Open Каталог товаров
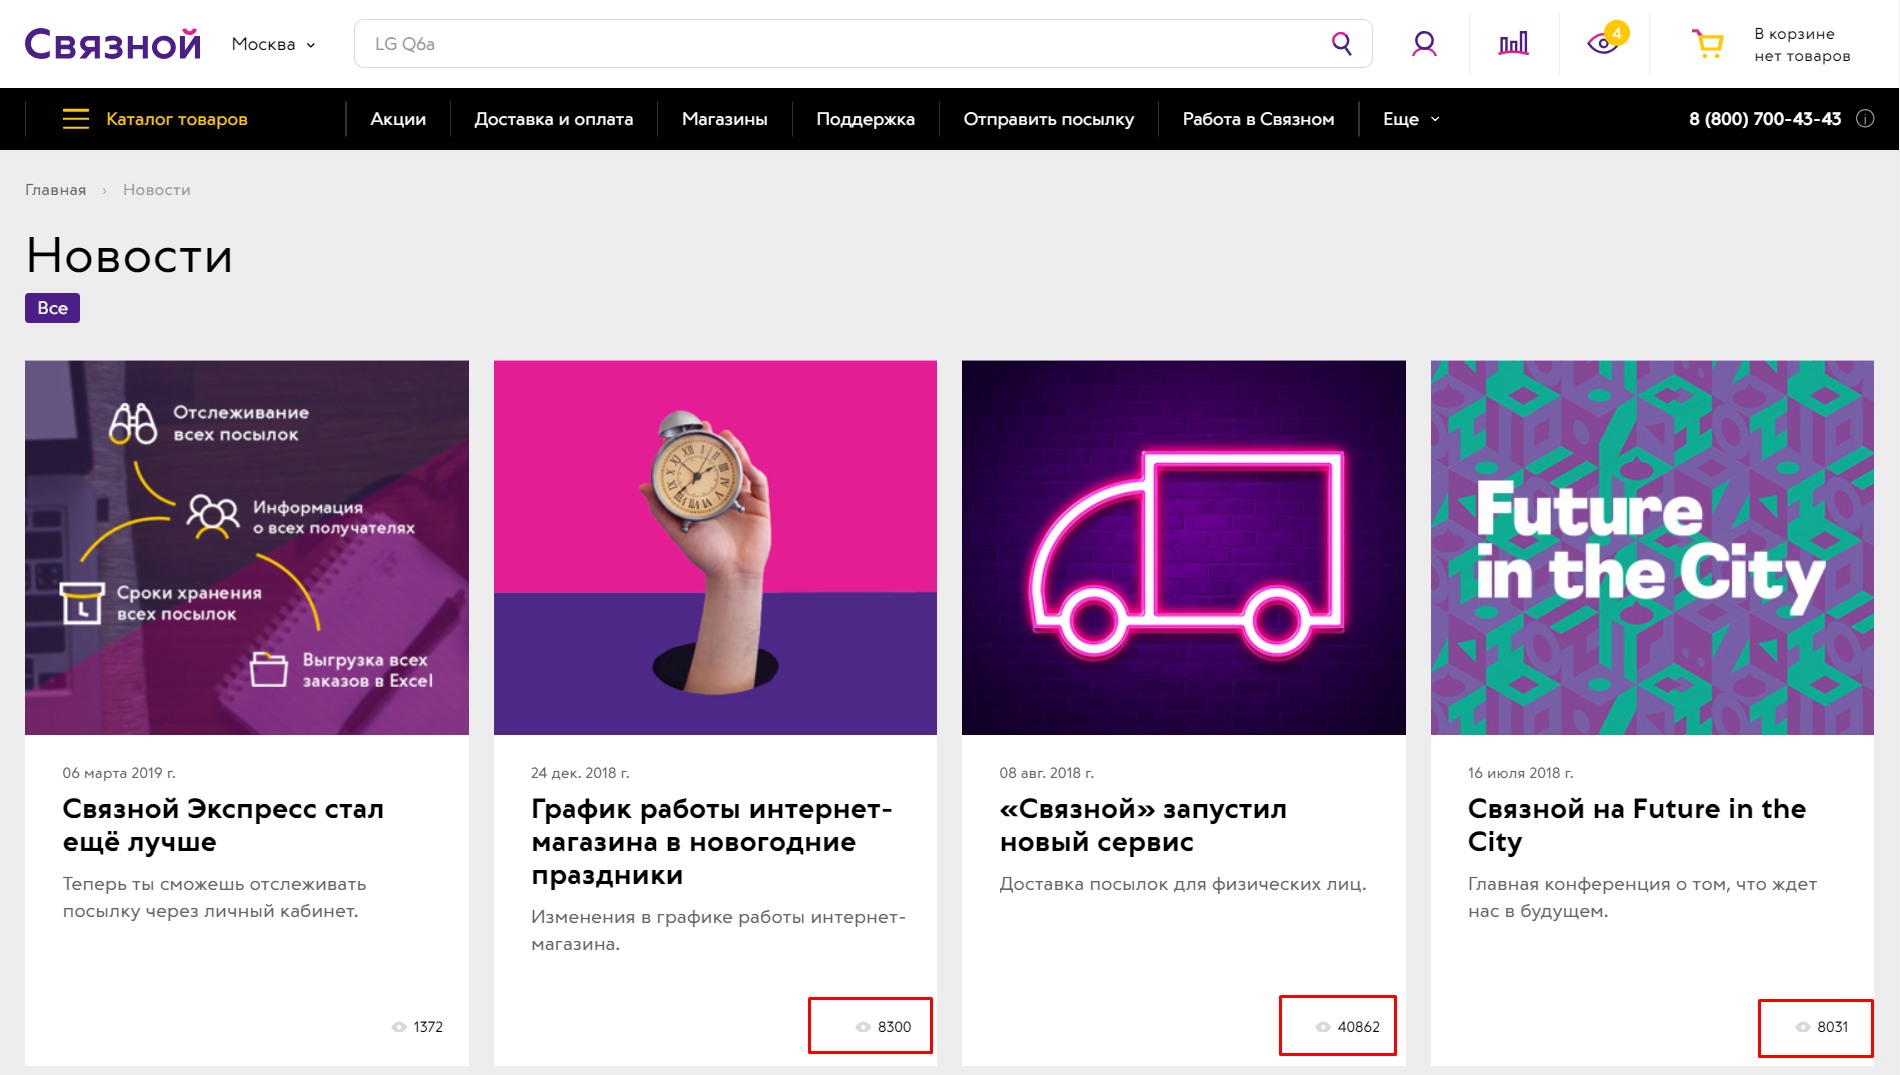 click(x=177, y=119)
